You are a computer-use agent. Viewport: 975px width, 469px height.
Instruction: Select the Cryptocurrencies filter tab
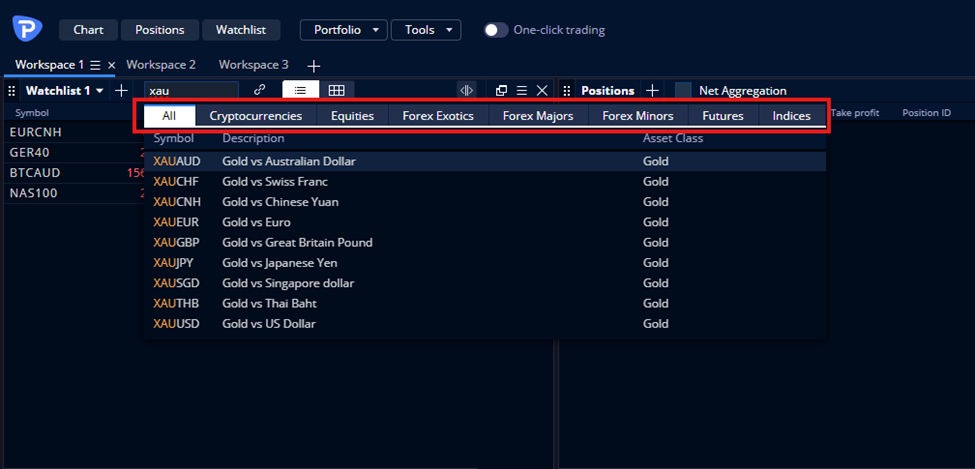(255, 116)
